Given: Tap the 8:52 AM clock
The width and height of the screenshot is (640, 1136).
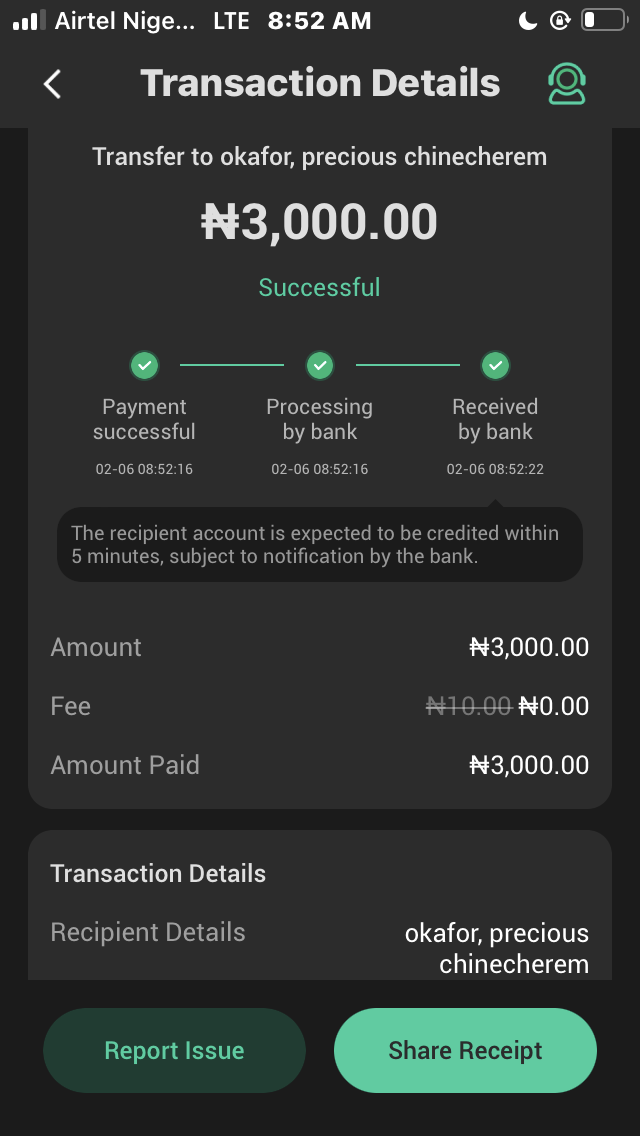Looking at the screenshot, I should tap(319, 20).
